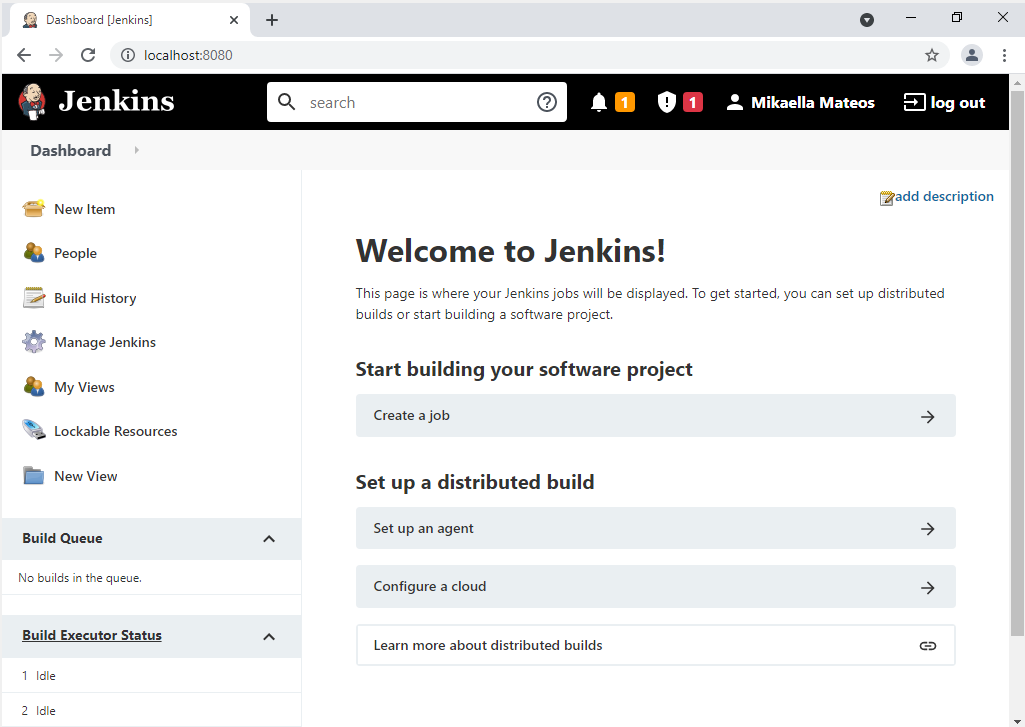
Task: Click the arrow on Set up an agent
Action: point(927,529)
